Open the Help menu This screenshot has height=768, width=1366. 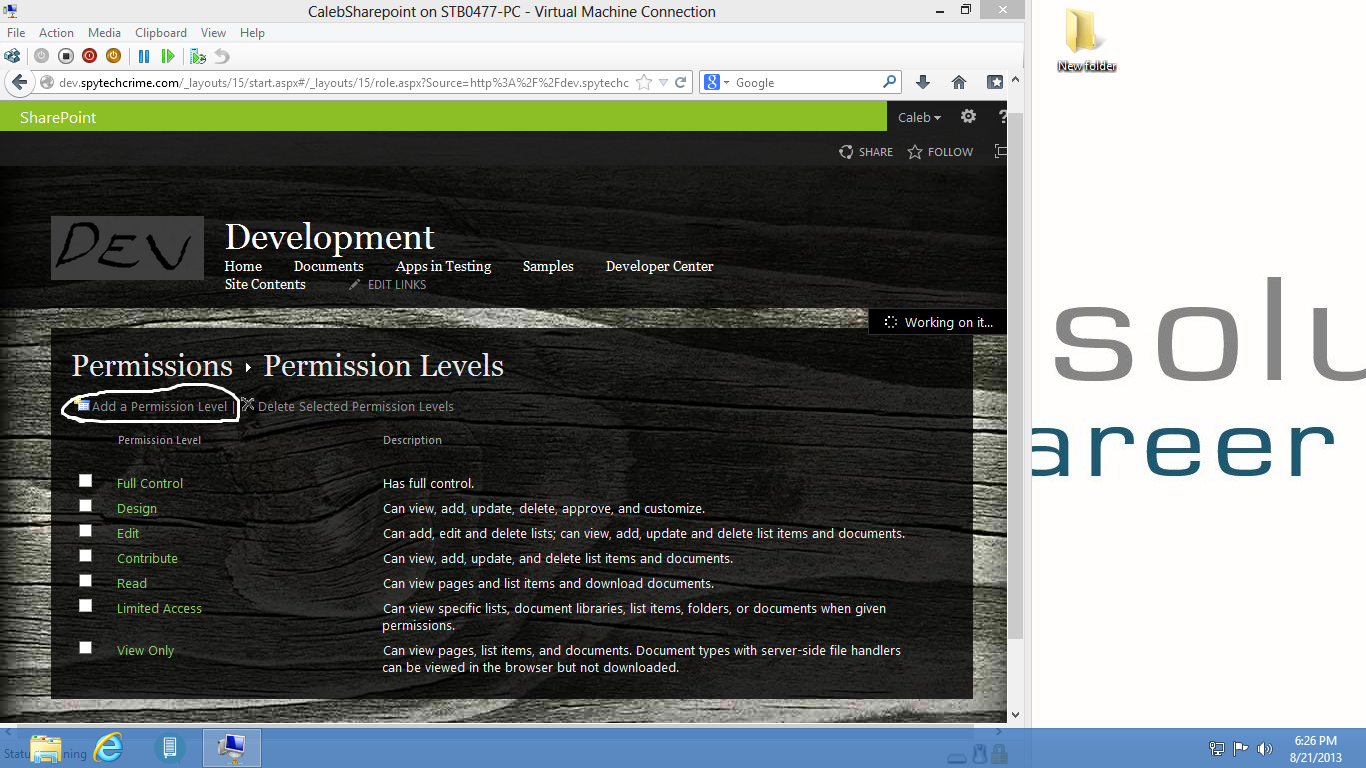pyautogui.click(x=252, y=33)
